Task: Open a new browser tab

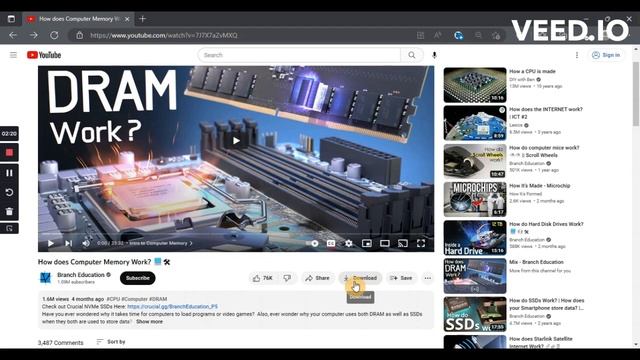Action: pyautogui.click(x=142, y=19)
